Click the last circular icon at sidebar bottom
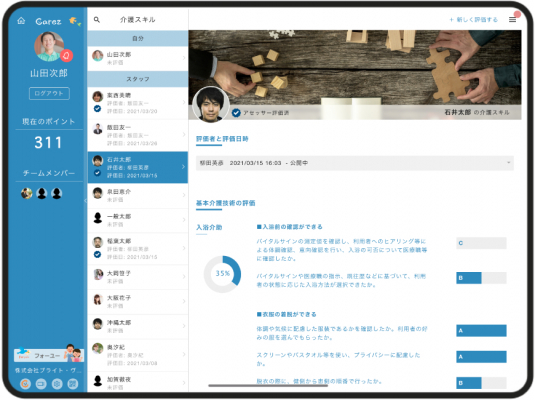The image size is (535, 400). pos(73,384)
